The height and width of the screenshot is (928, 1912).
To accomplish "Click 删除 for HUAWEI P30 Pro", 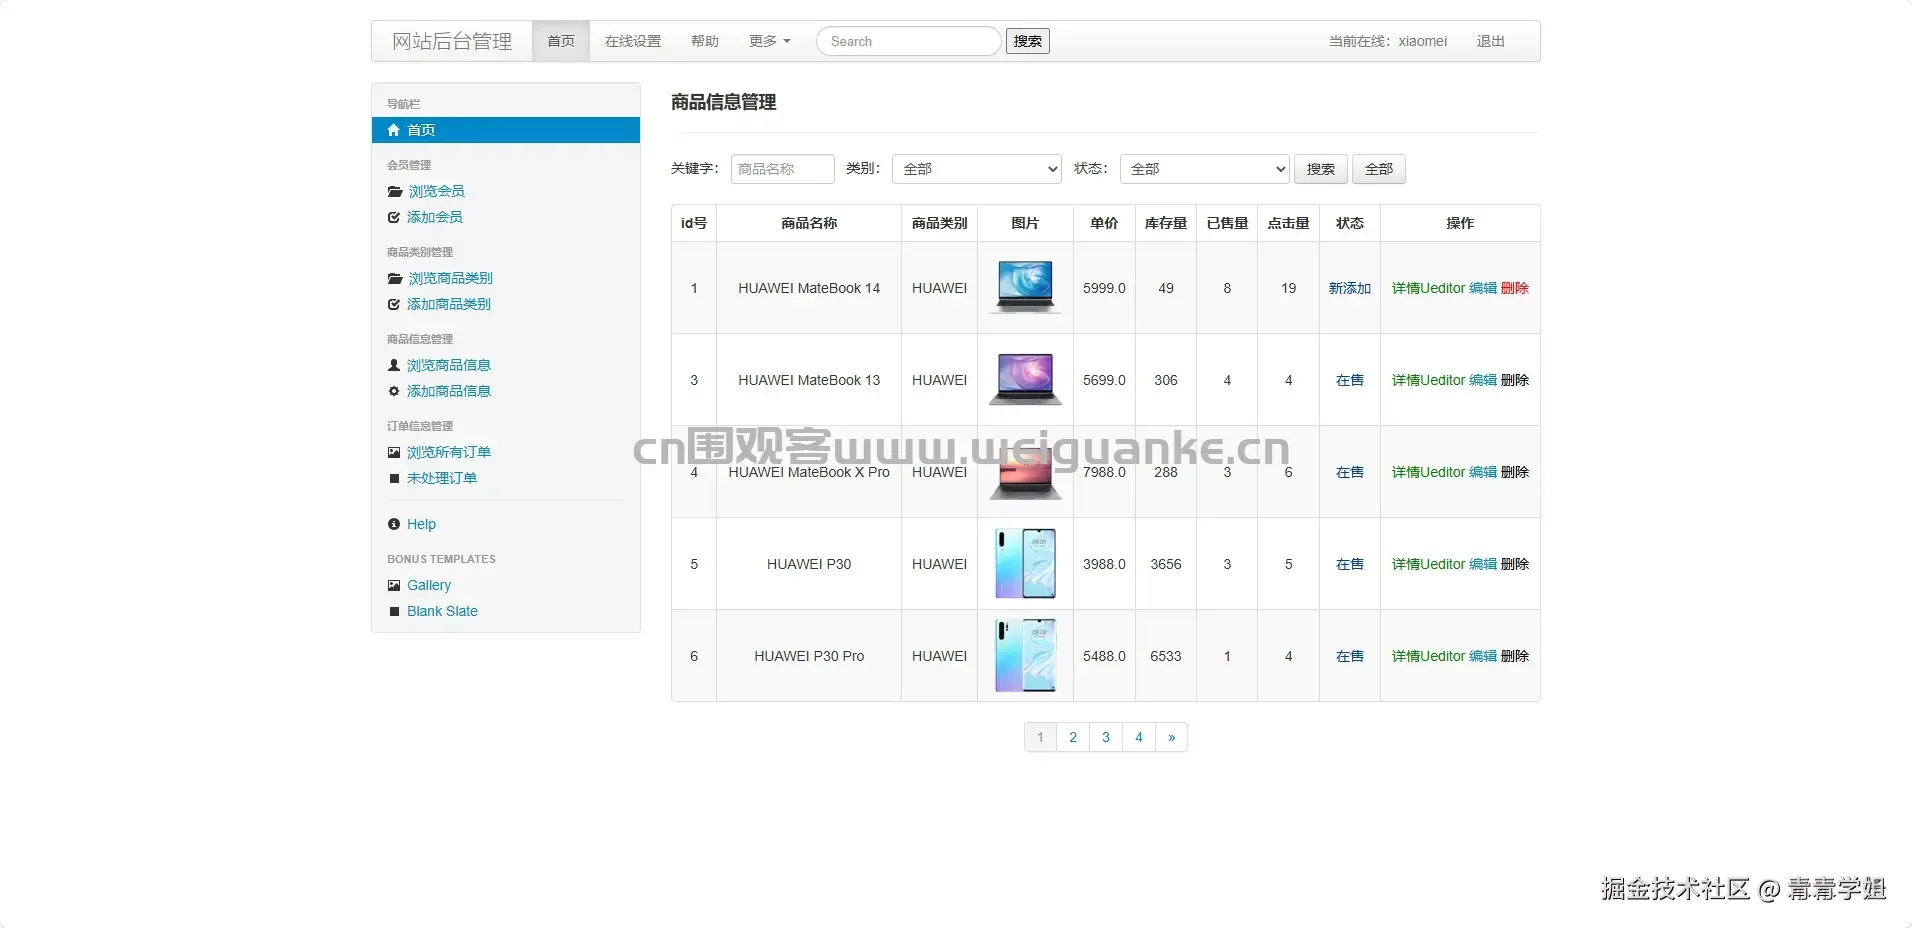I will (x=1515, y=656).
